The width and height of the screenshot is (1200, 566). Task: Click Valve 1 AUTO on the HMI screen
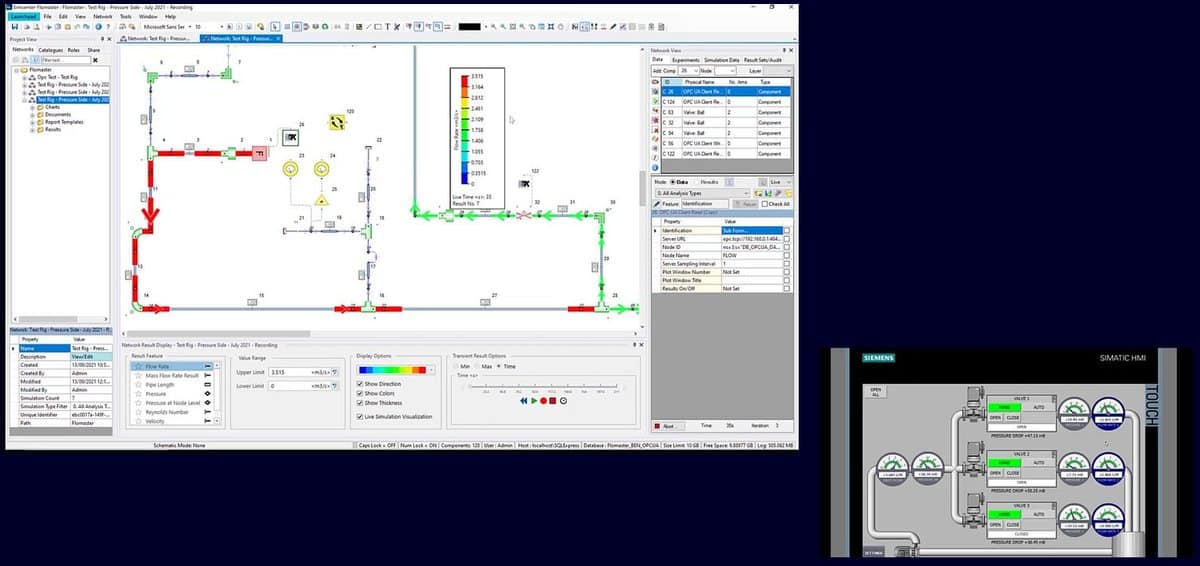[1037, 408]
